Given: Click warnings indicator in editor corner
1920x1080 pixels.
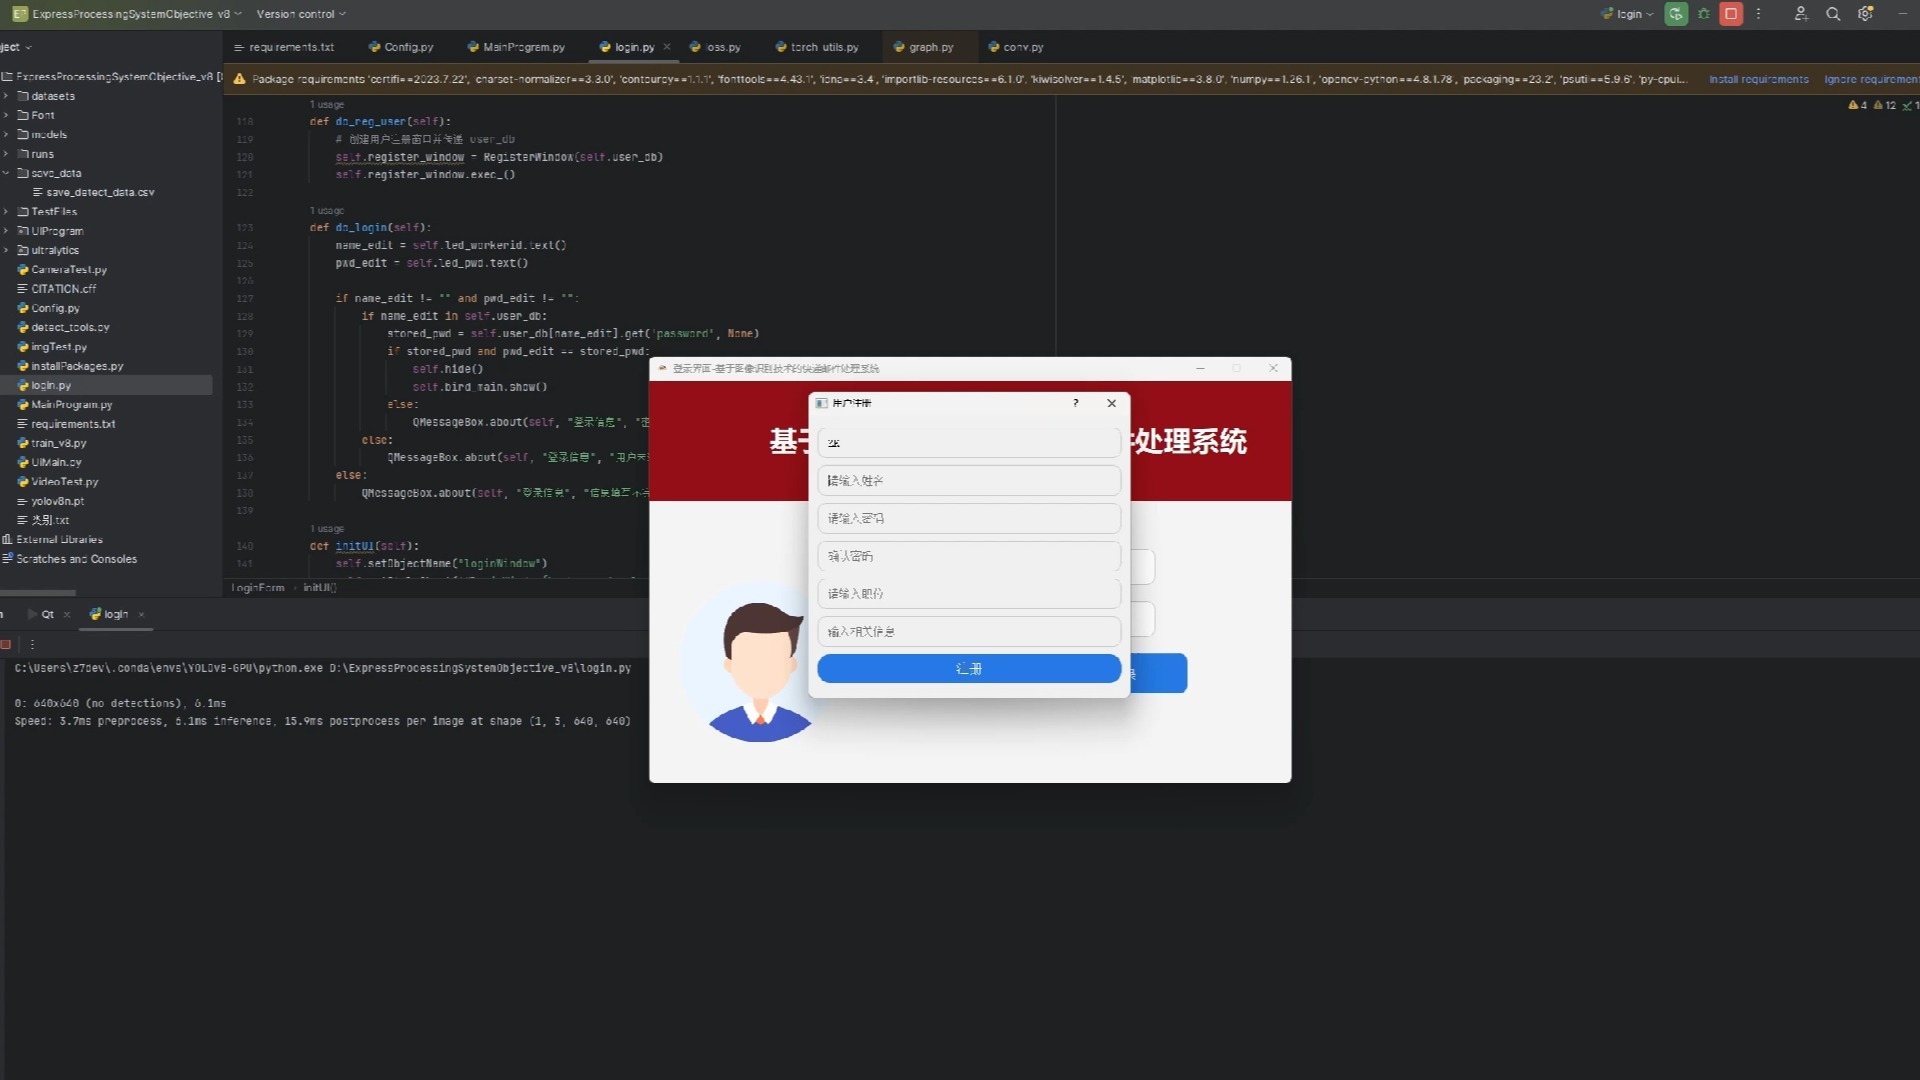Looking at the screenshot, I should click(x=1858, y=105).
